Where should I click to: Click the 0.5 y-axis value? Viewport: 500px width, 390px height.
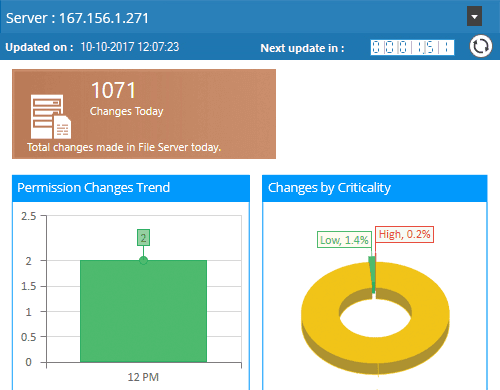[x=29, y=337]
